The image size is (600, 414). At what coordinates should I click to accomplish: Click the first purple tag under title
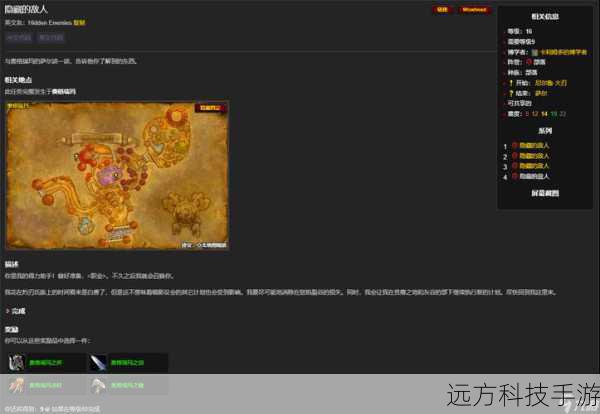(x=19, y=37)
